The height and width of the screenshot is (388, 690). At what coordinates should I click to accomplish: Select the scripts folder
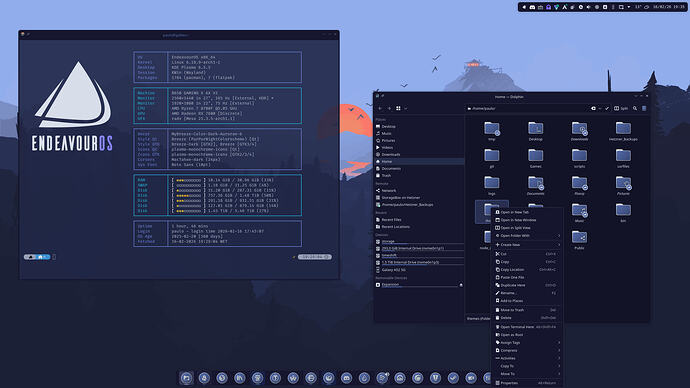[580, 158]
